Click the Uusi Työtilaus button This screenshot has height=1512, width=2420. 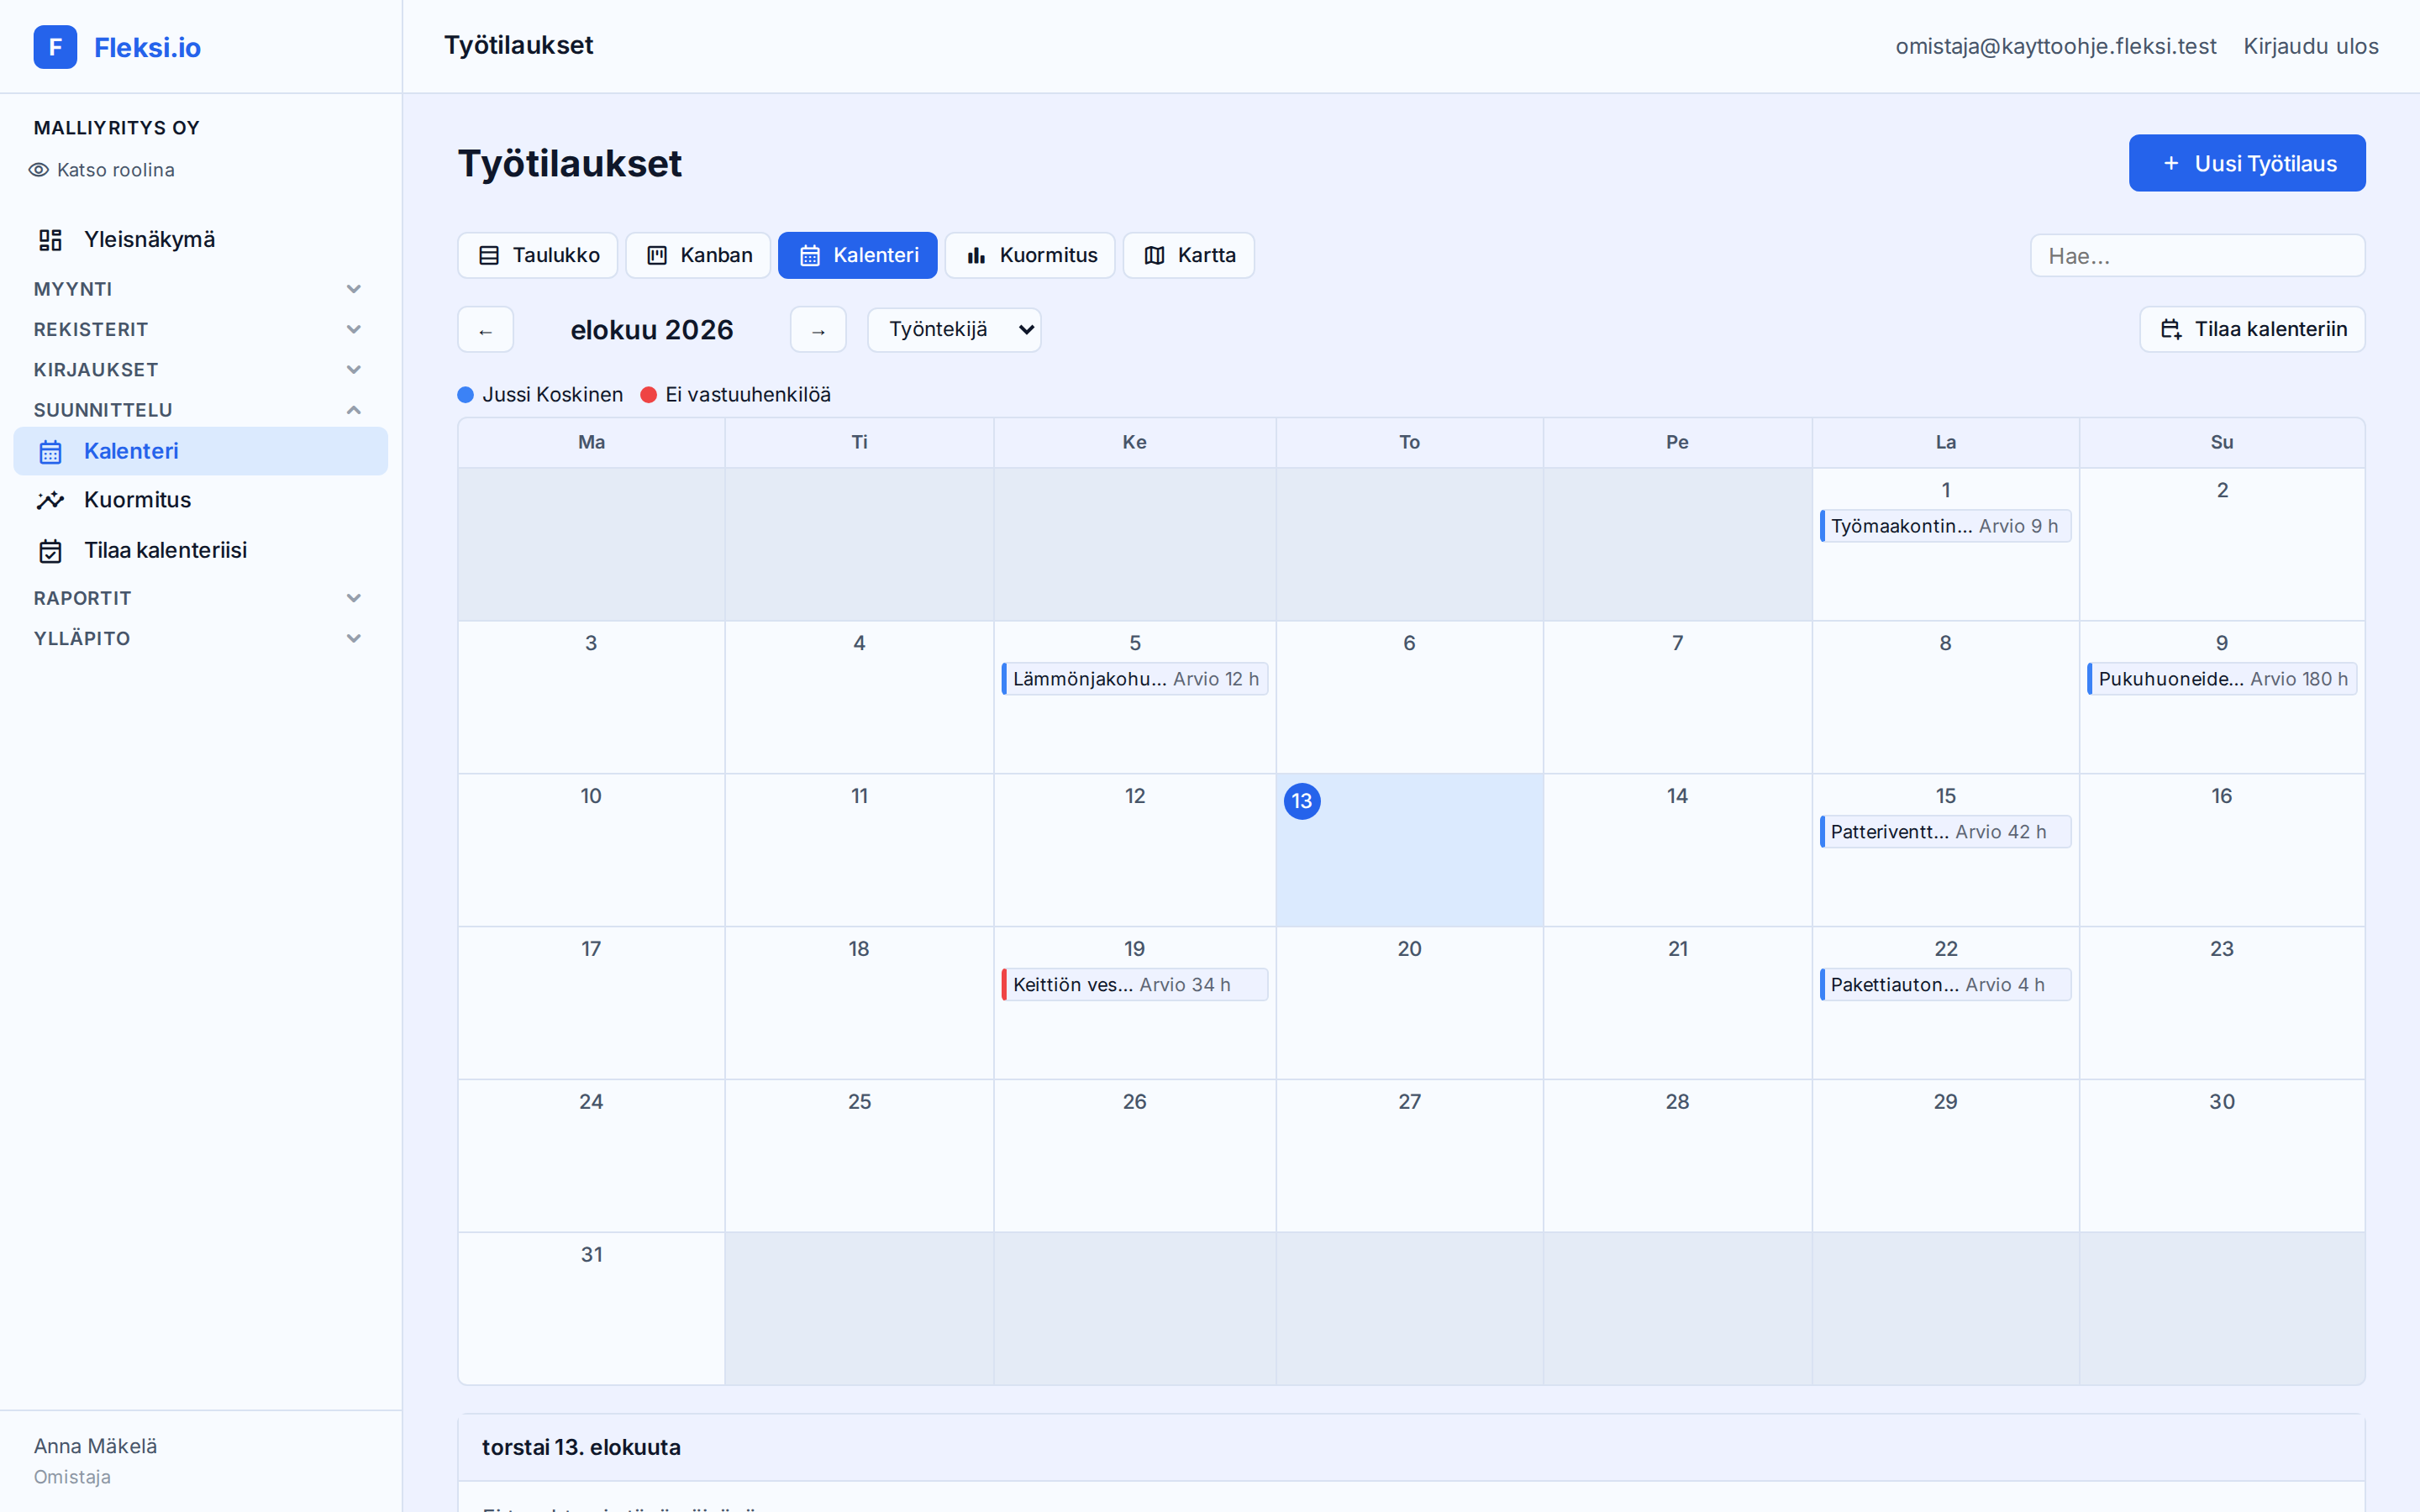2247,163
